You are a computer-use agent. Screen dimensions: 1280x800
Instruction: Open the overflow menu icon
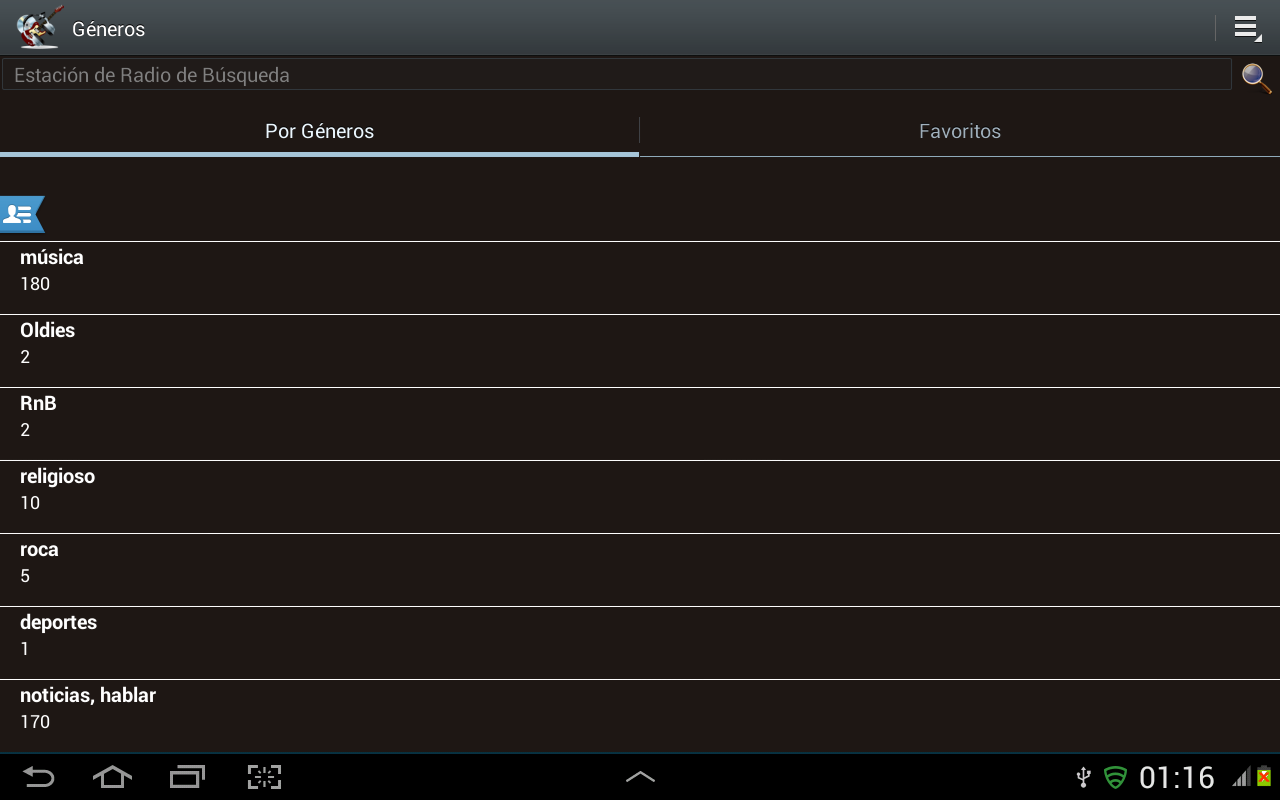point(1246,28)
